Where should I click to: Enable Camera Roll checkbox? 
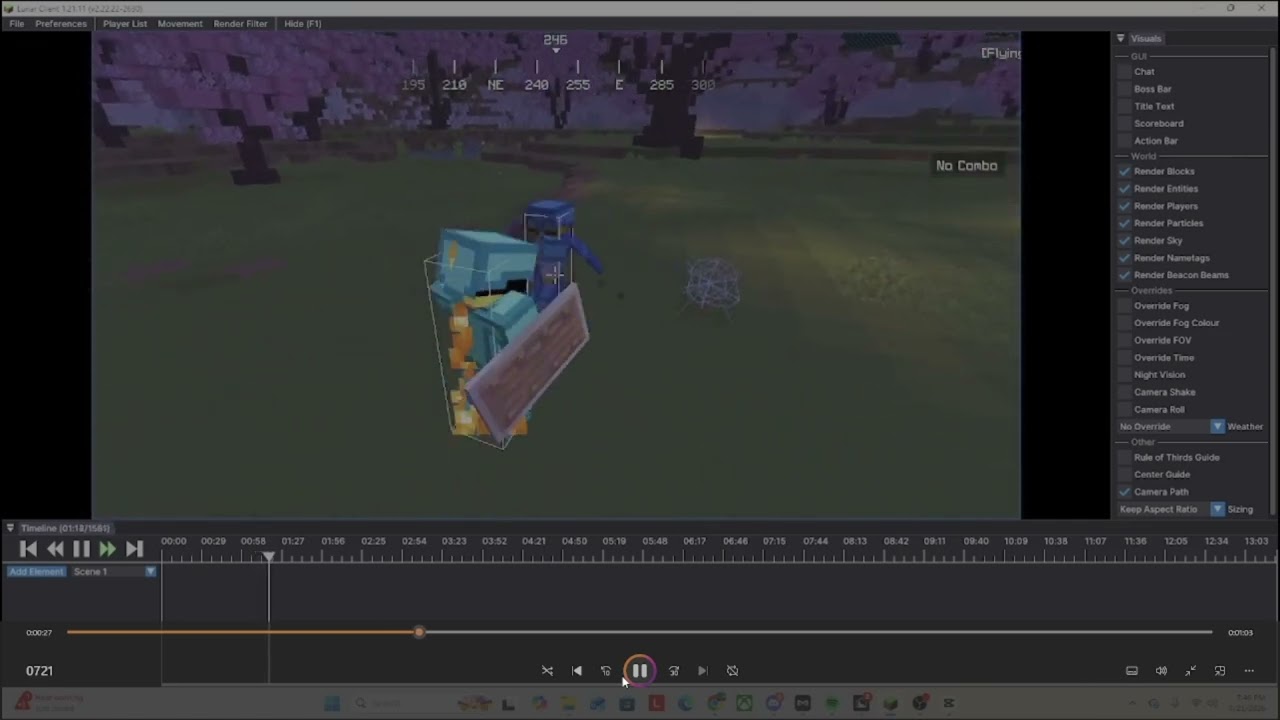tap(1125, 410)
